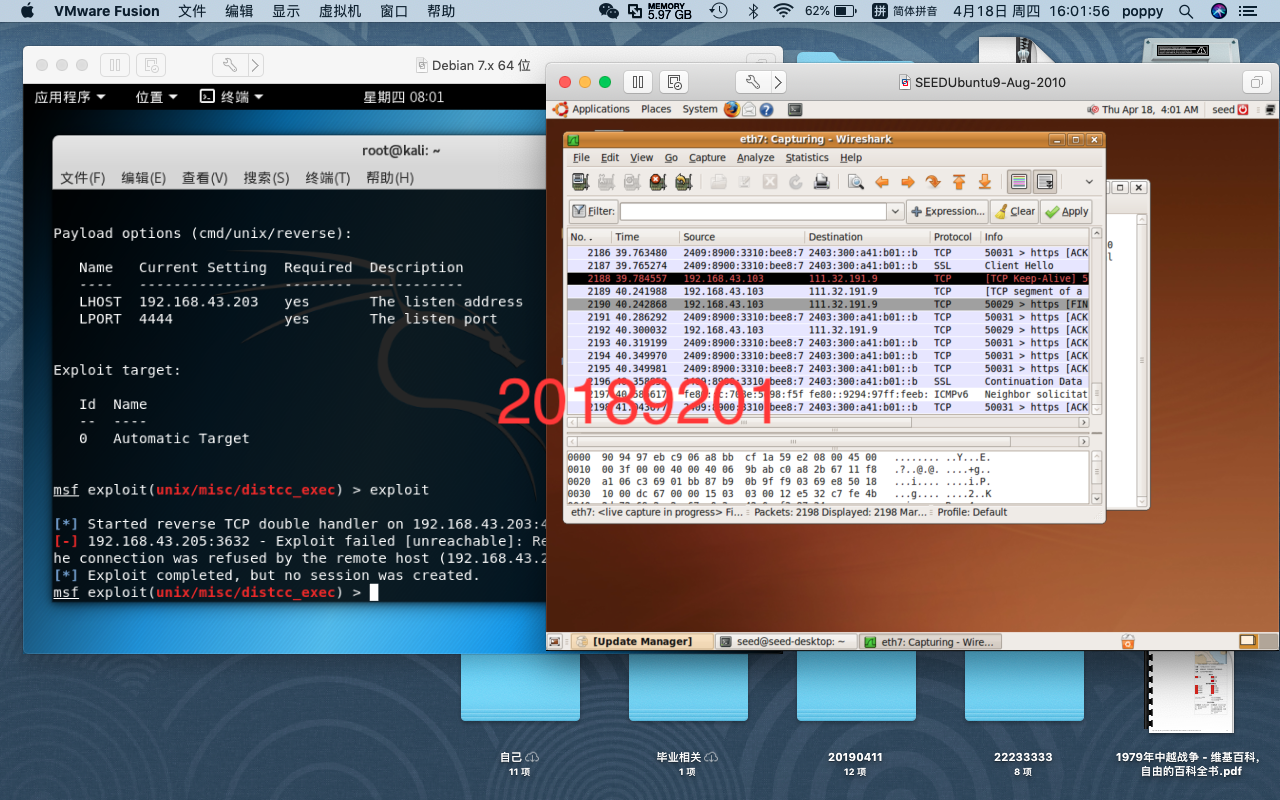Apply the Wireshark display filter
Image resolution: width=1280 pixels, height=800 pixels.
pos(1066,211)
